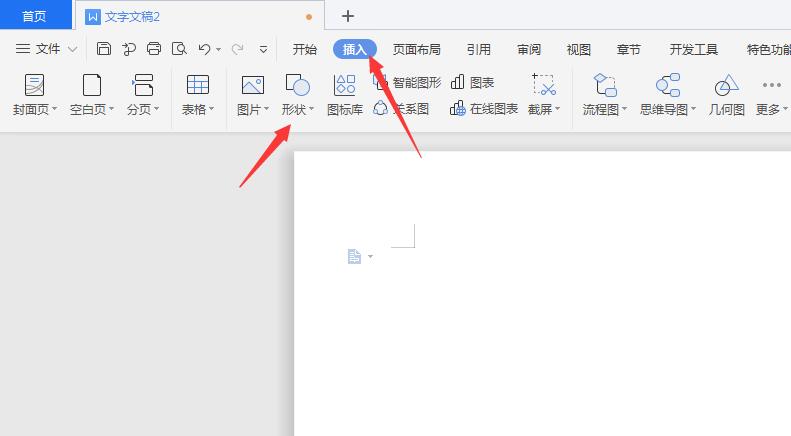Click the Print icon in quick toolbar
Screen dimensions: 791x436
[154, 48]
